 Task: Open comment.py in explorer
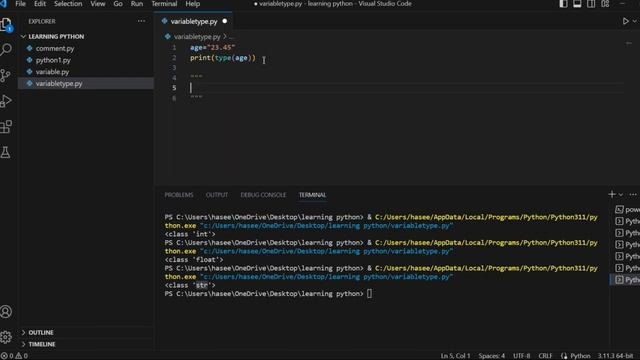point(55,49)
